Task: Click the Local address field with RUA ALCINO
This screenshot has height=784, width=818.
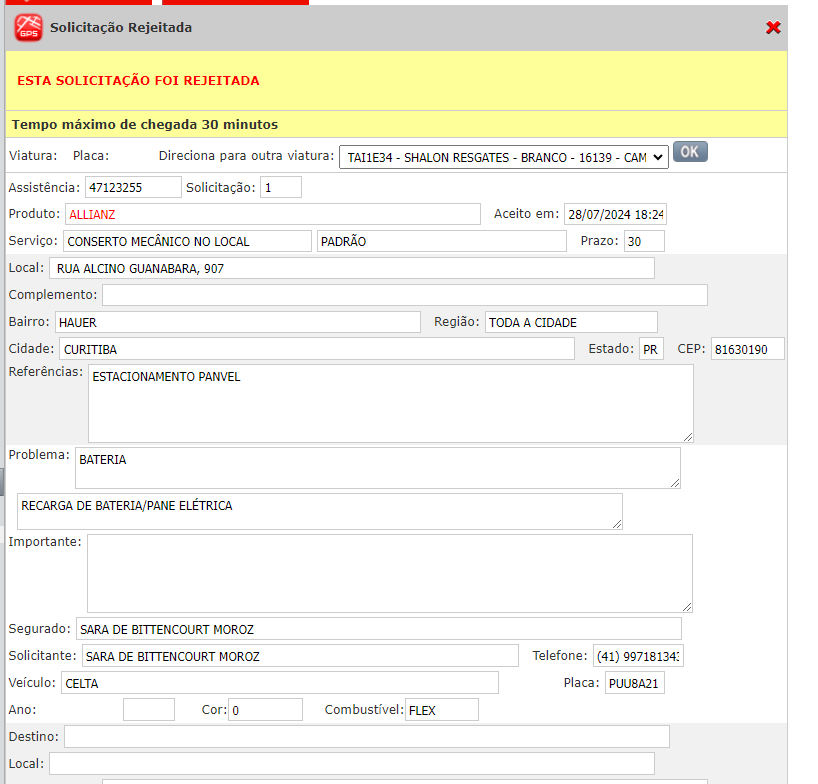Action: [x=351, y=268]
